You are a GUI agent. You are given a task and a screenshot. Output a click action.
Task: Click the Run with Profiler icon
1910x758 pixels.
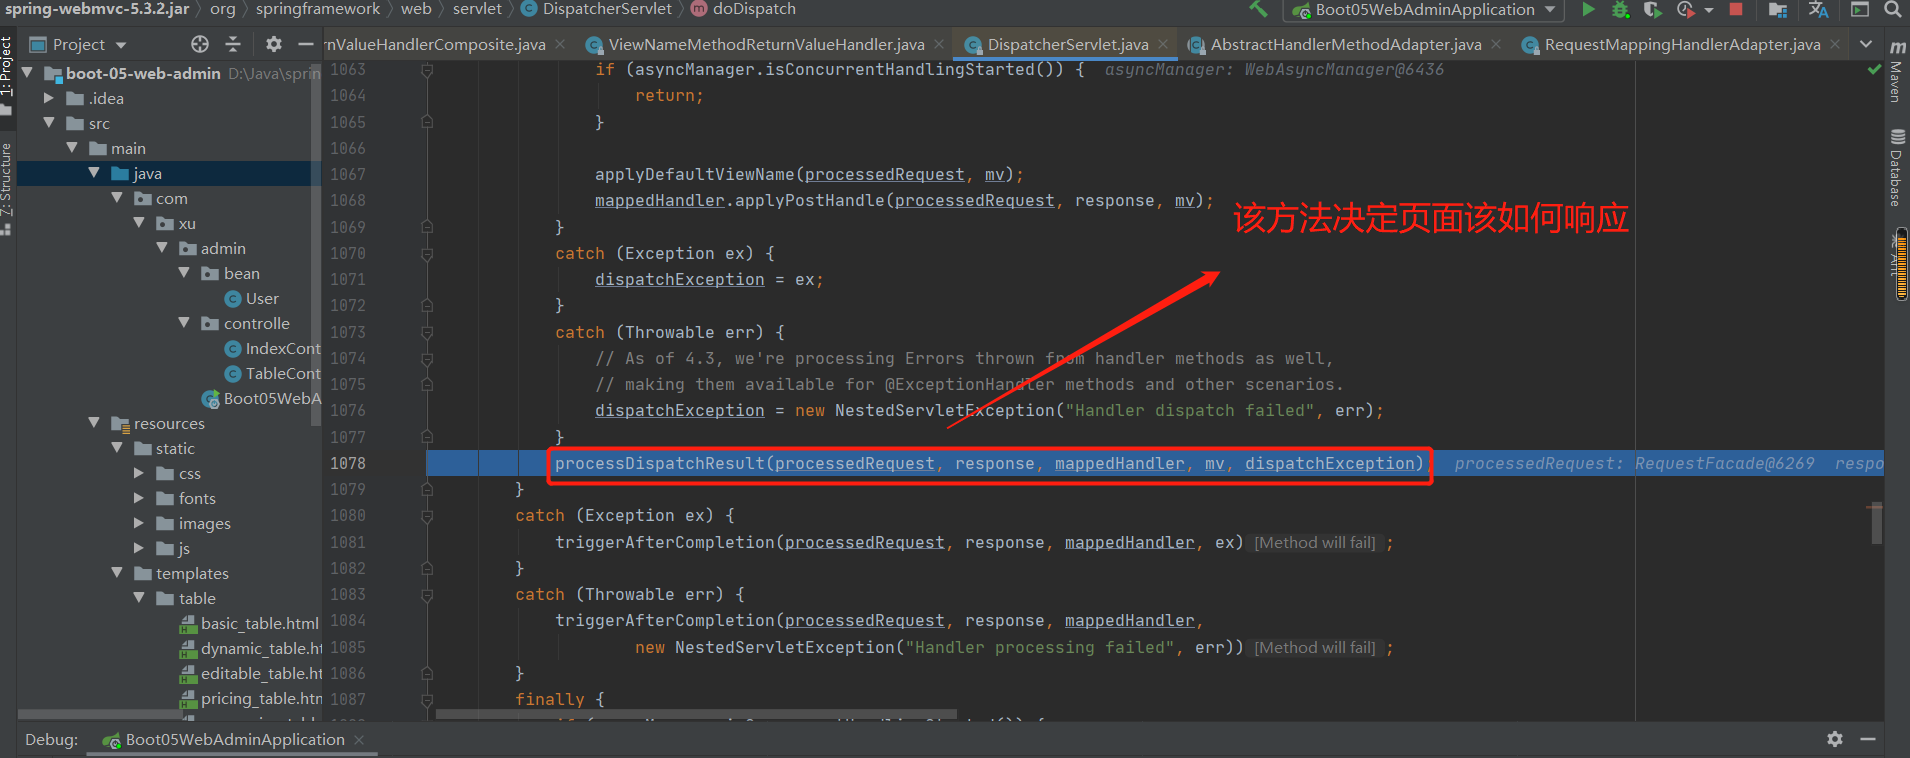coord(1685,10)
